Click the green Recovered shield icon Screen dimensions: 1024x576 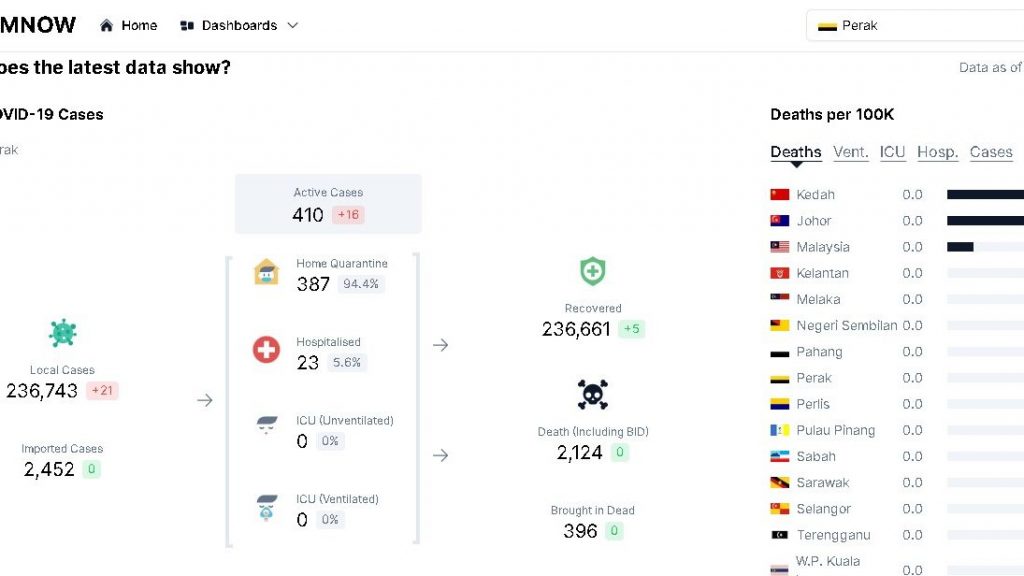coord(593,271)
